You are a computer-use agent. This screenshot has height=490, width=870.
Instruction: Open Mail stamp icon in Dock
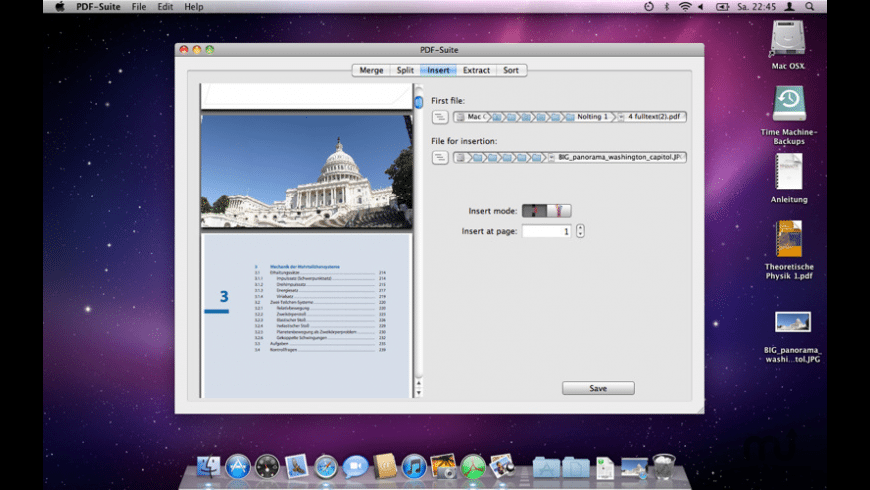tap(296, 466)
